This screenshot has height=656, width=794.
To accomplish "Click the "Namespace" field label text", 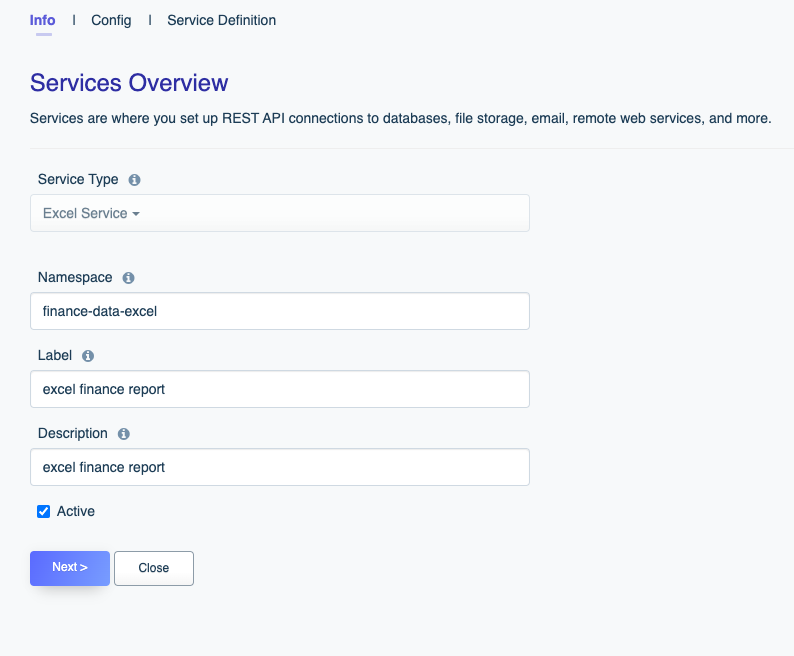I will pos(75,277).
